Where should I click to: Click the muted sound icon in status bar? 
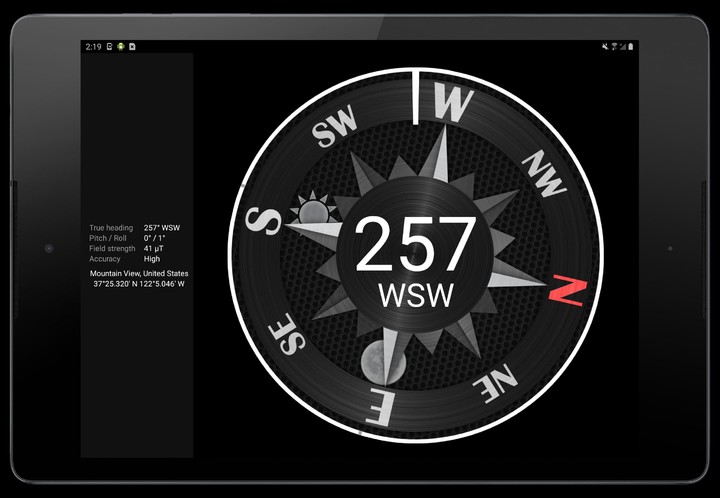click(605, 46)
